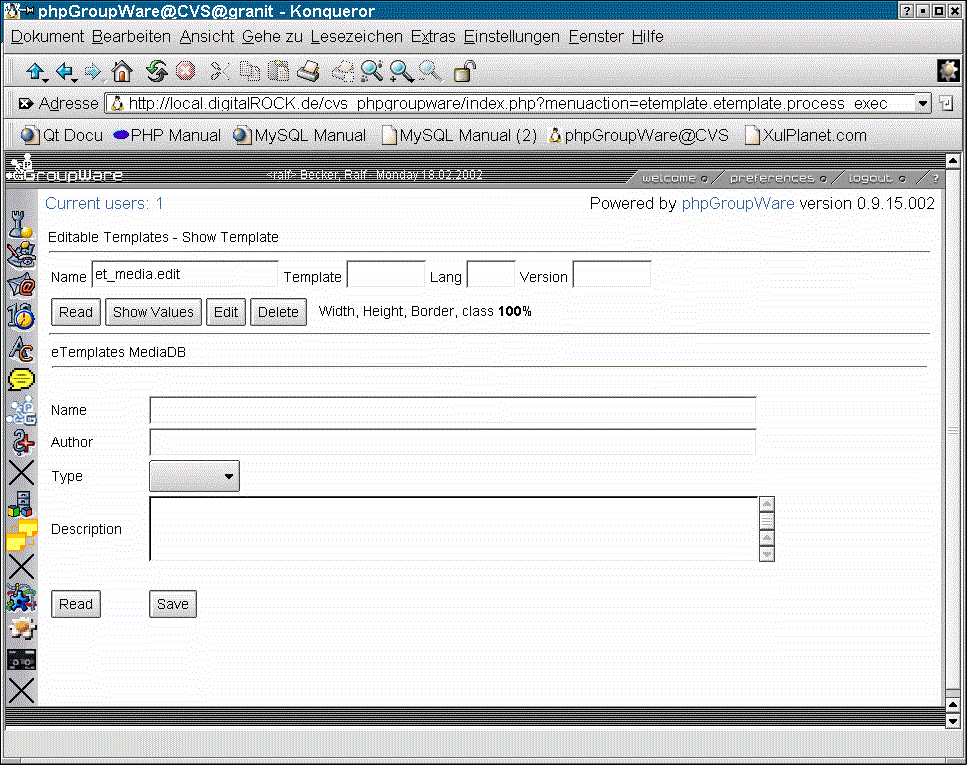The width and height of the screenshot is (967, 765).
Task: Click Read button next to Show Values
Action: coord(76,312)
